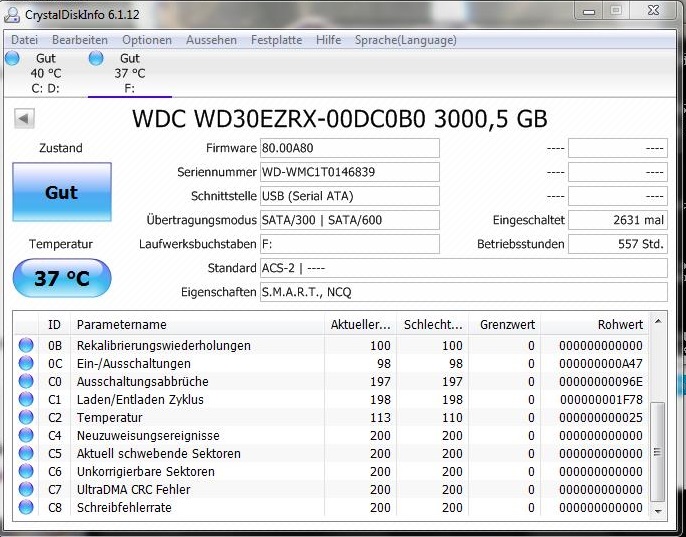The height and width of the screenshot is (537, 686).
Task: Click status orb of row 0B
Action: tap(26, 345)
